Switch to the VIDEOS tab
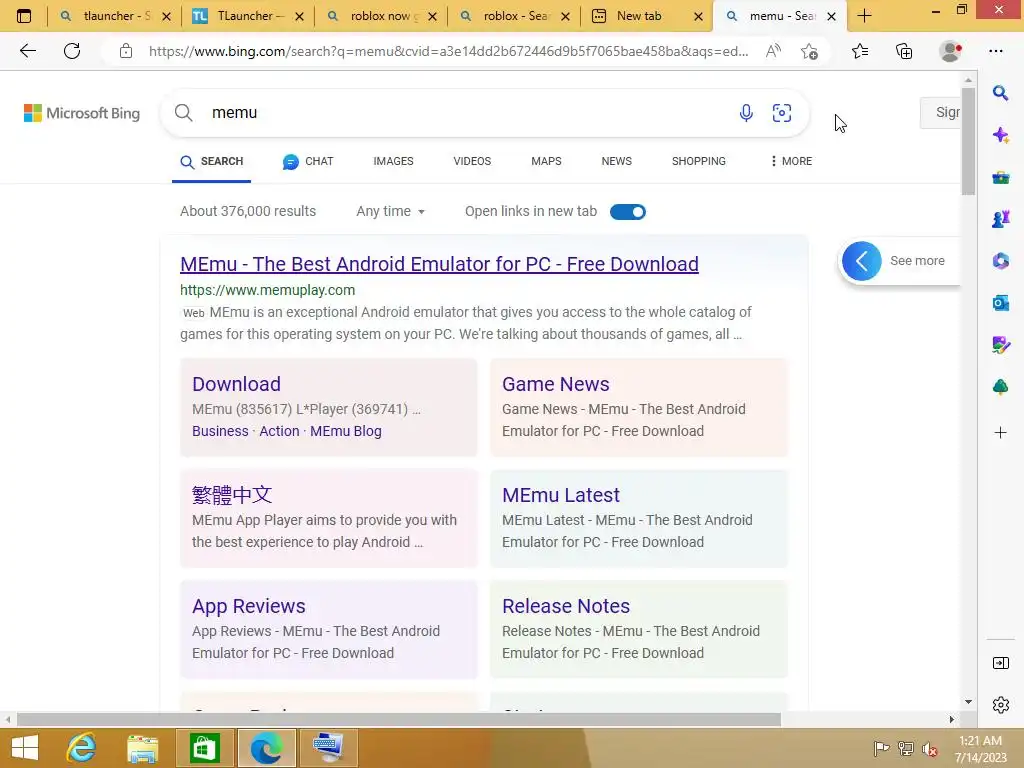This screenshot has width=1024, height=768. click(472, 161)
